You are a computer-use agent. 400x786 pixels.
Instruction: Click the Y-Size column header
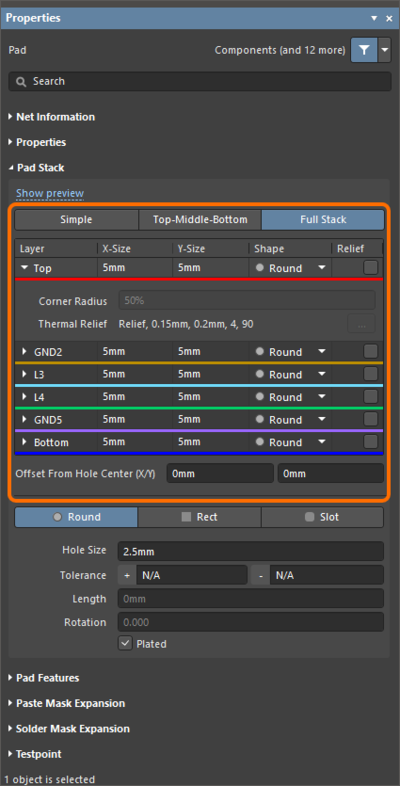point(211,249)
